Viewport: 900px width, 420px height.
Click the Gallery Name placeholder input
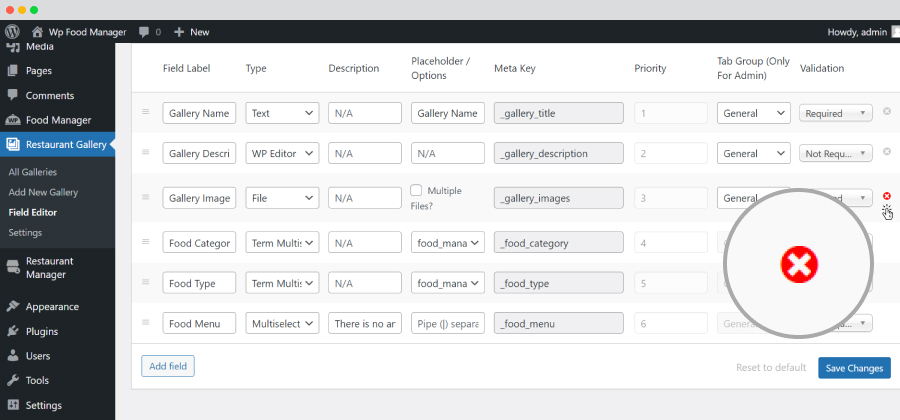pos(448,113)
